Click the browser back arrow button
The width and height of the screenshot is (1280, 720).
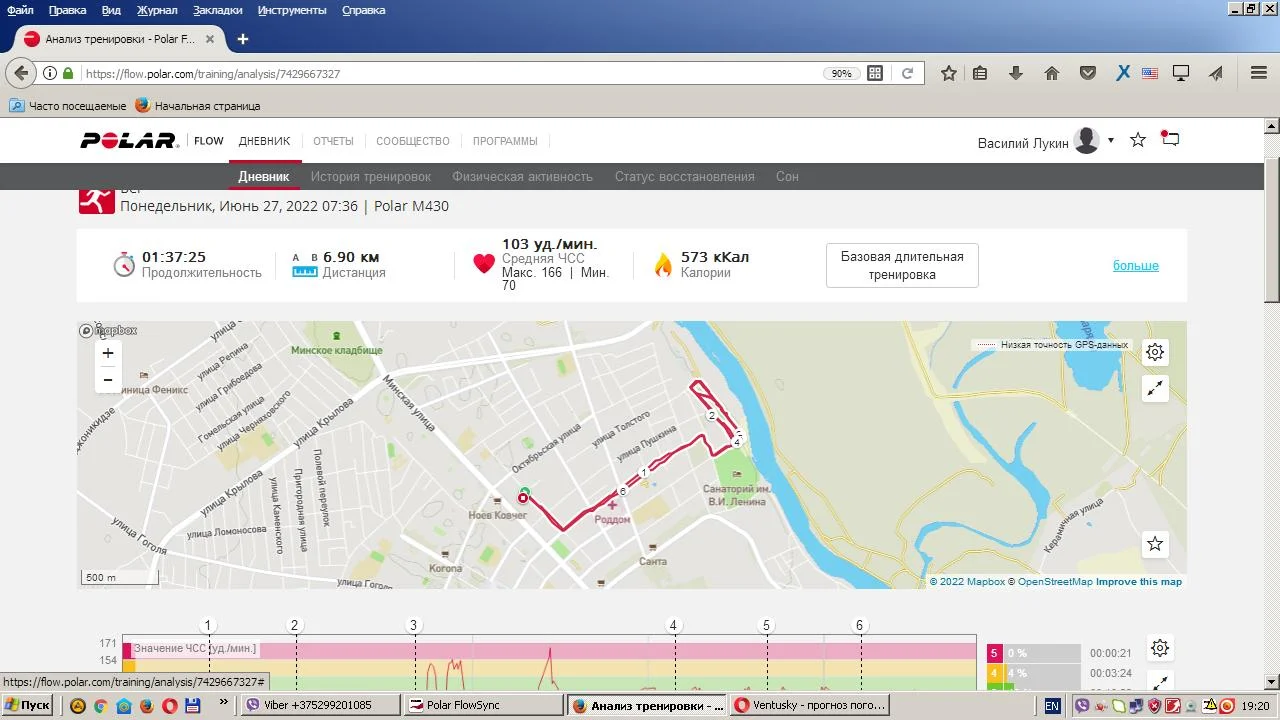point(21,73)
